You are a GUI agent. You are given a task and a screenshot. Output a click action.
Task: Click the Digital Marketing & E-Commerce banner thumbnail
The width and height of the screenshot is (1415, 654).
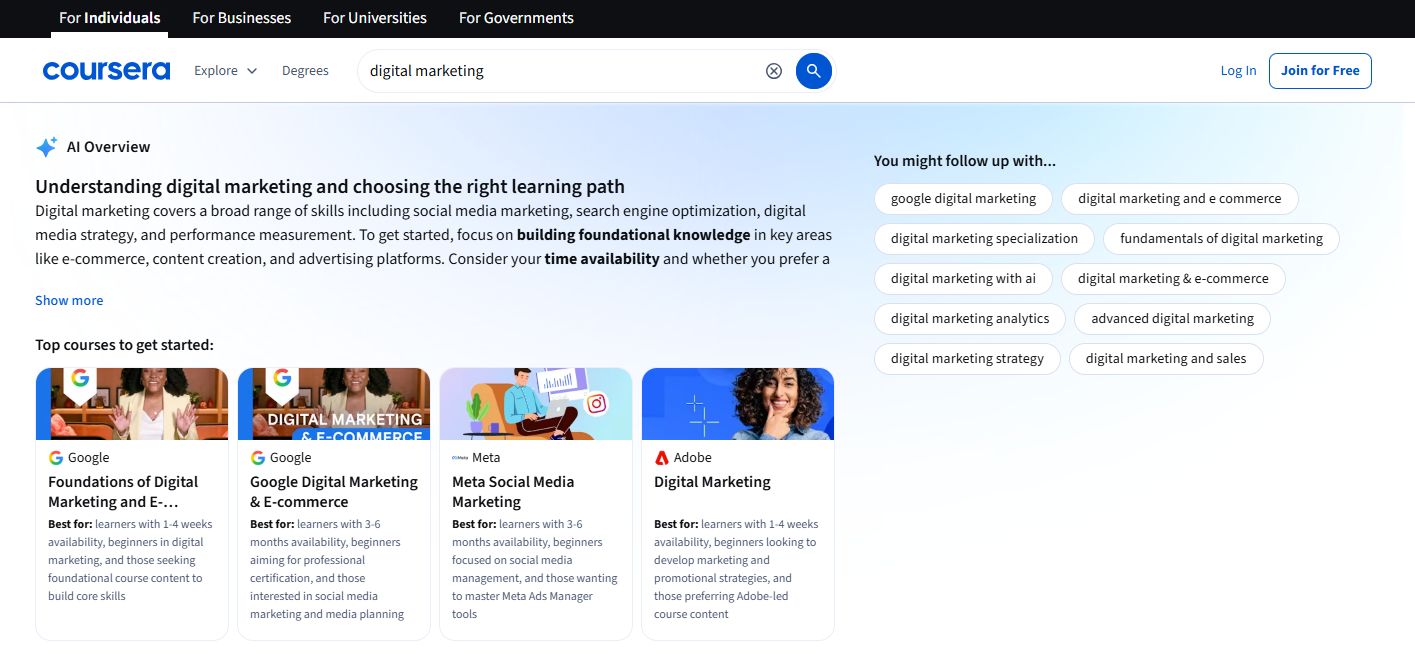(334, 404)
